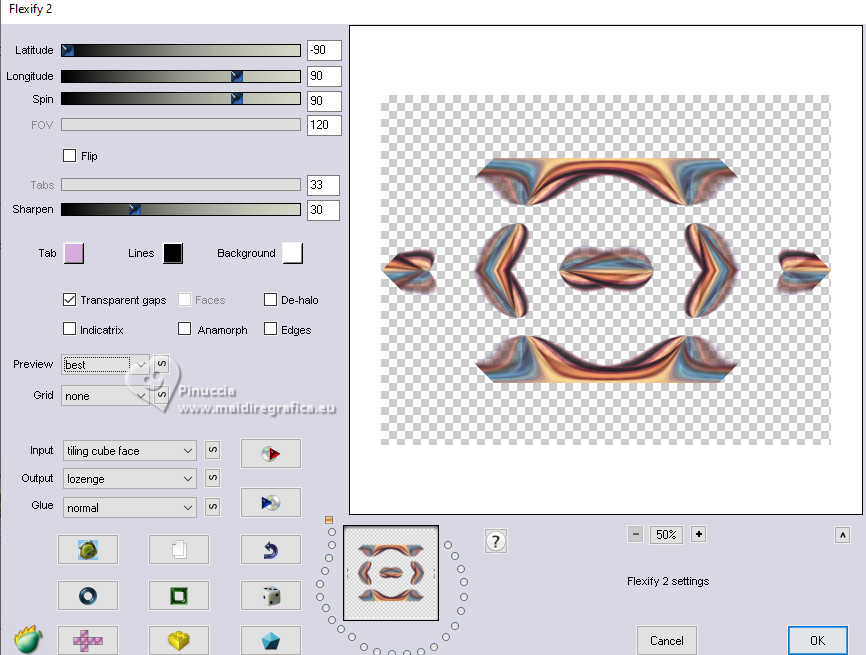Viewport: 866px width, 655px height.
Task: Click the disabled FOV slider track
Action: (181, 125)
